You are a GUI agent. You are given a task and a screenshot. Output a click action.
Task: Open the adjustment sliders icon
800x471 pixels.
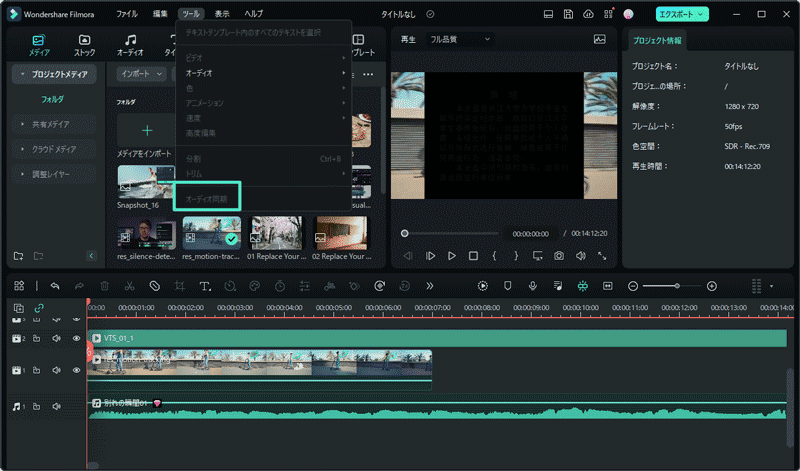(x=305, y=286)
